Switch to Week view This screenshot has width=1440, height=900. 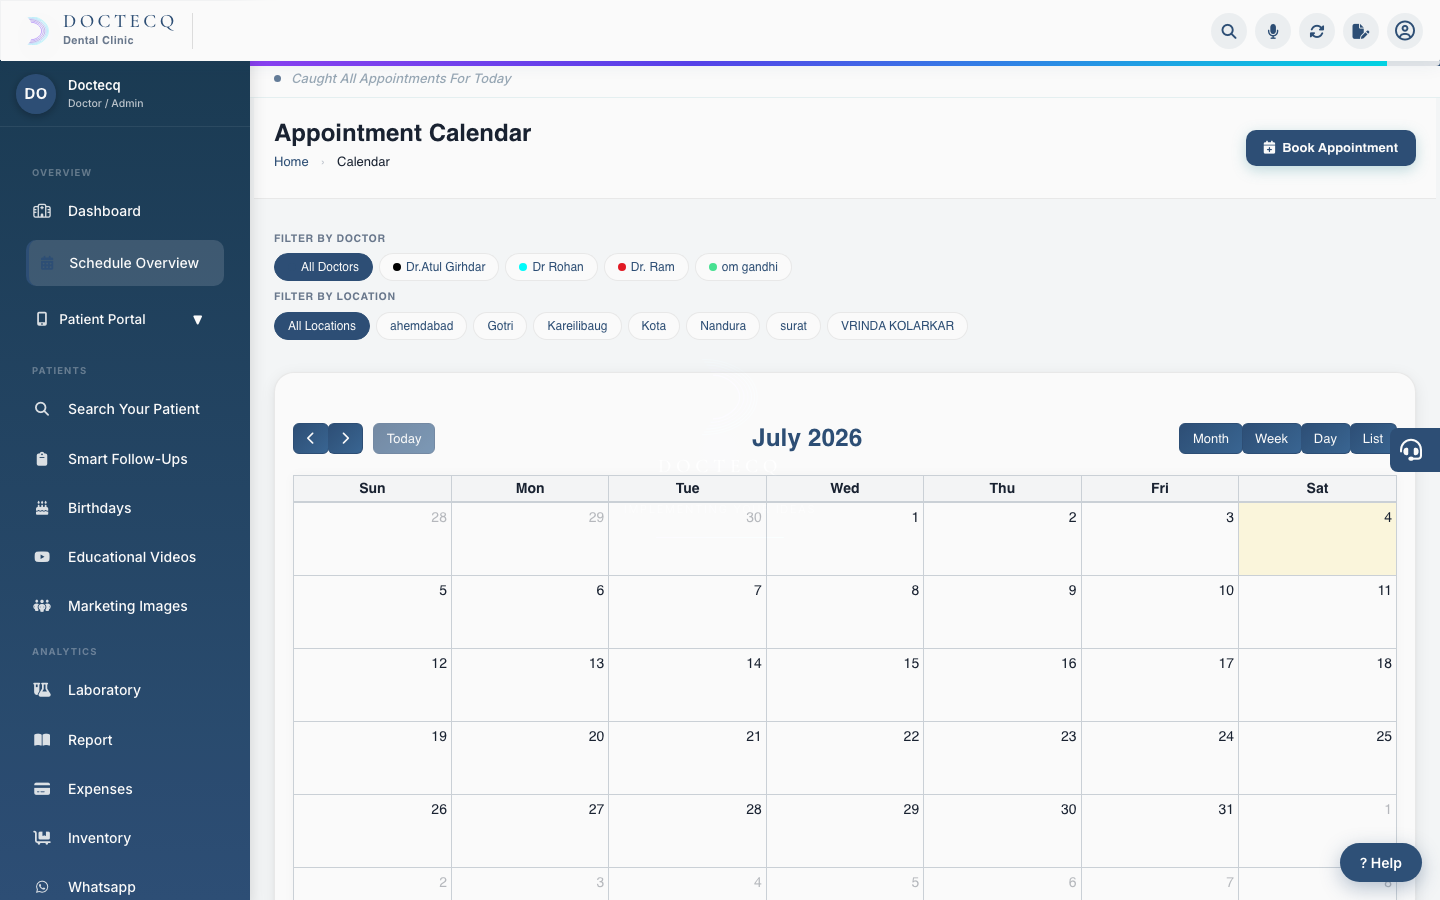(1271, 438)
